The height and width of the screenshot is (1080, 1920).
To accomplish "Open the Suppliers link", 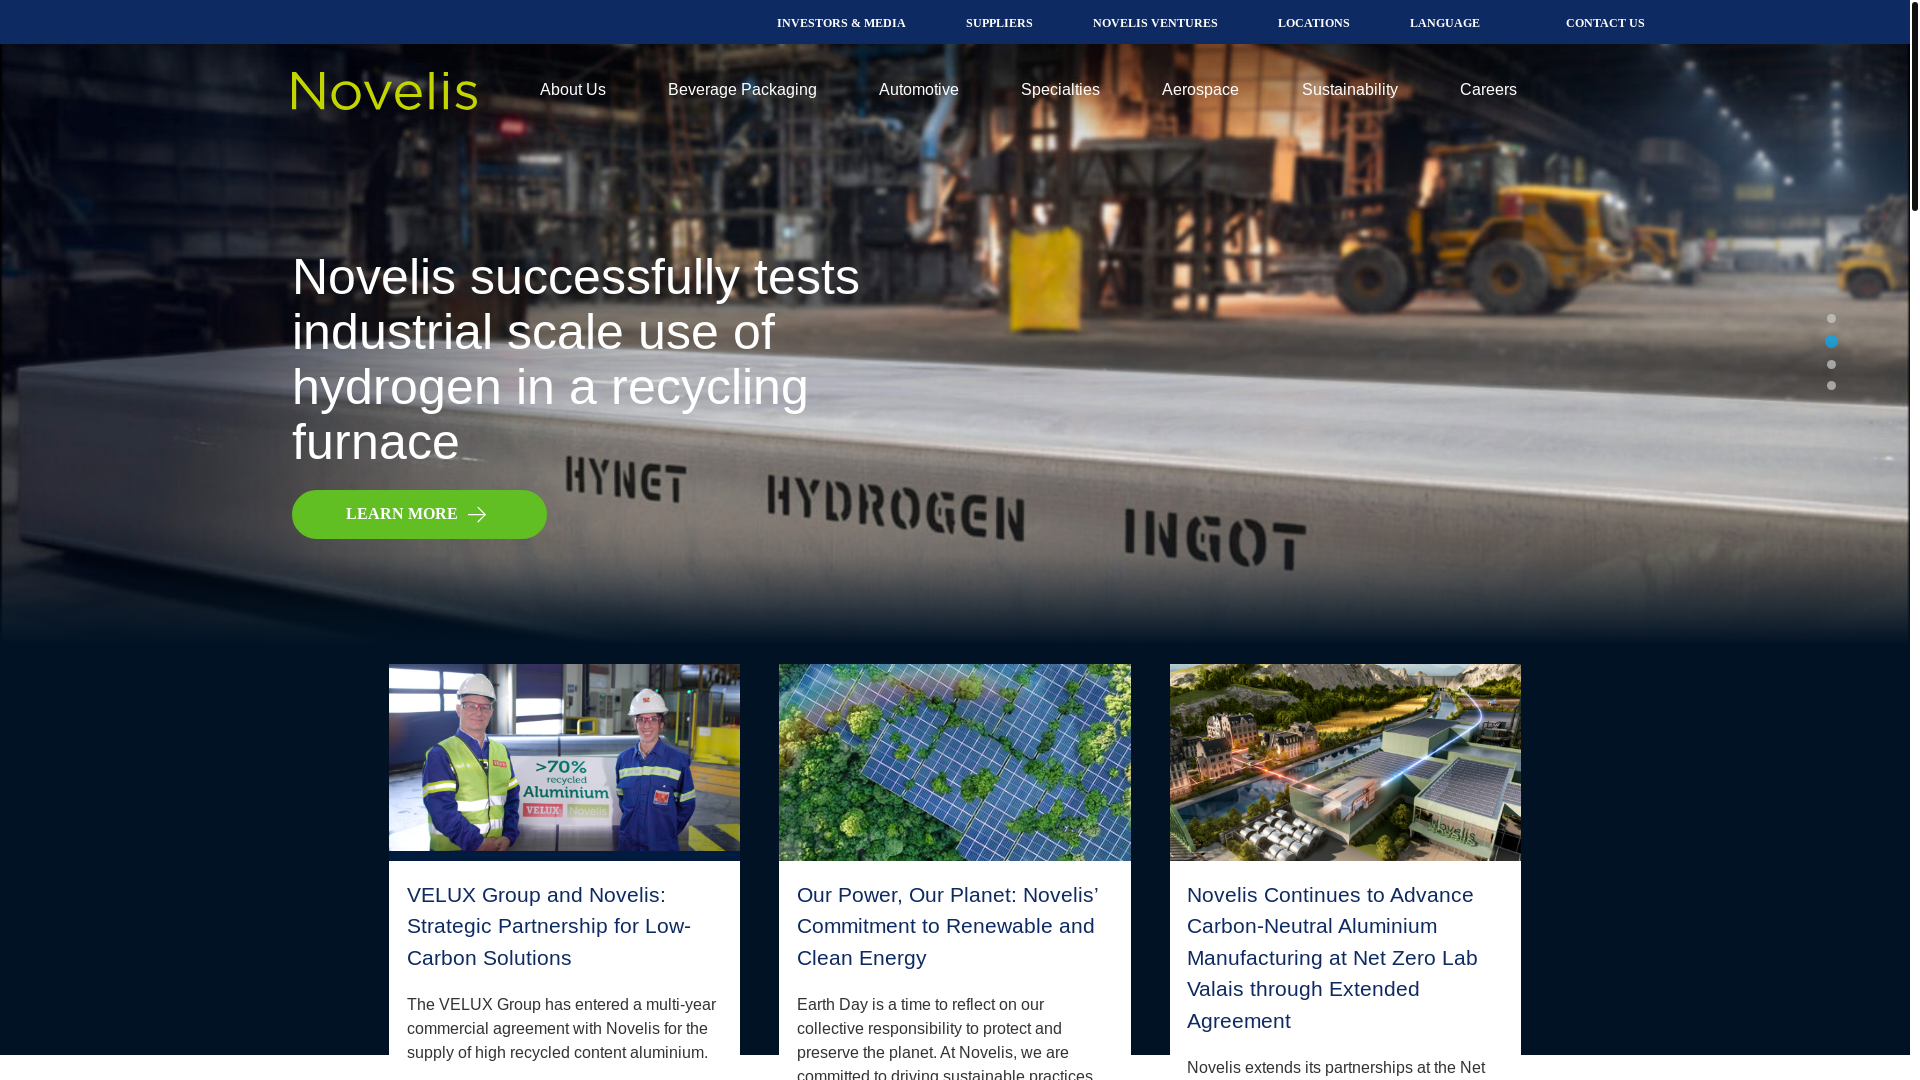I will [999, 23].
